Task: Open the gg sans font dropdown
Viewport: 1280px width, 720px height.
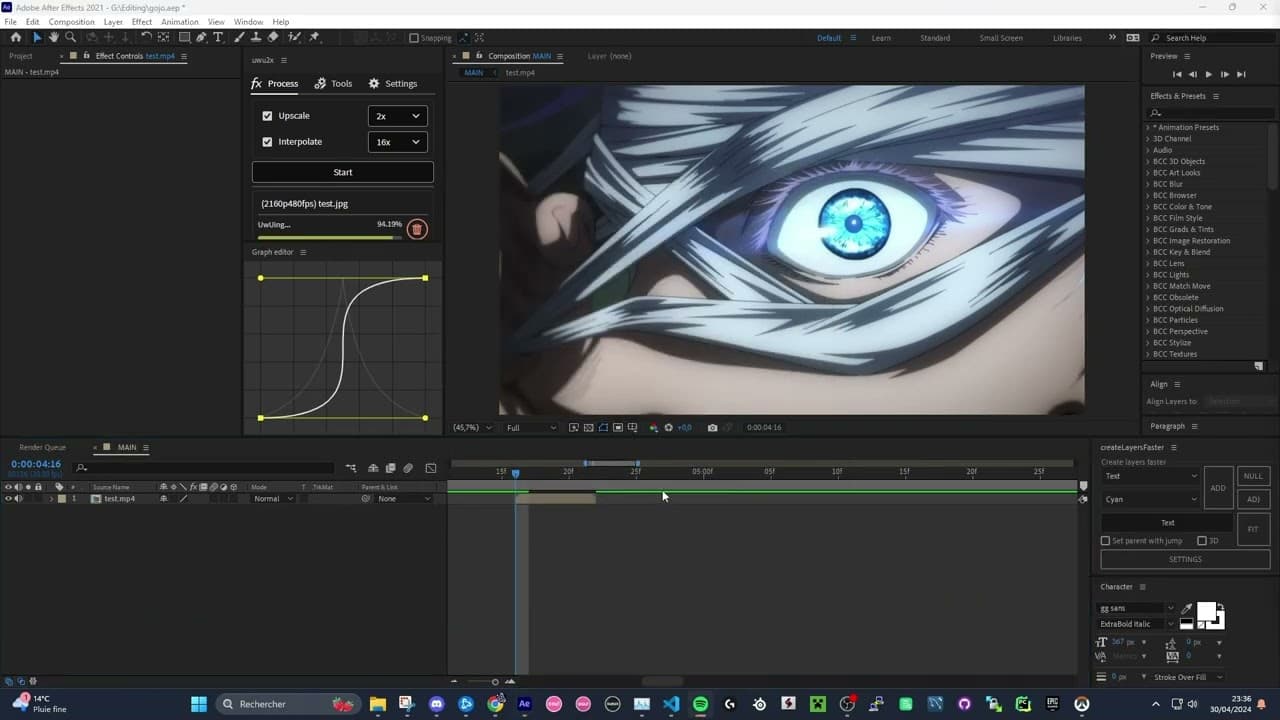Action: [1137, 608]
